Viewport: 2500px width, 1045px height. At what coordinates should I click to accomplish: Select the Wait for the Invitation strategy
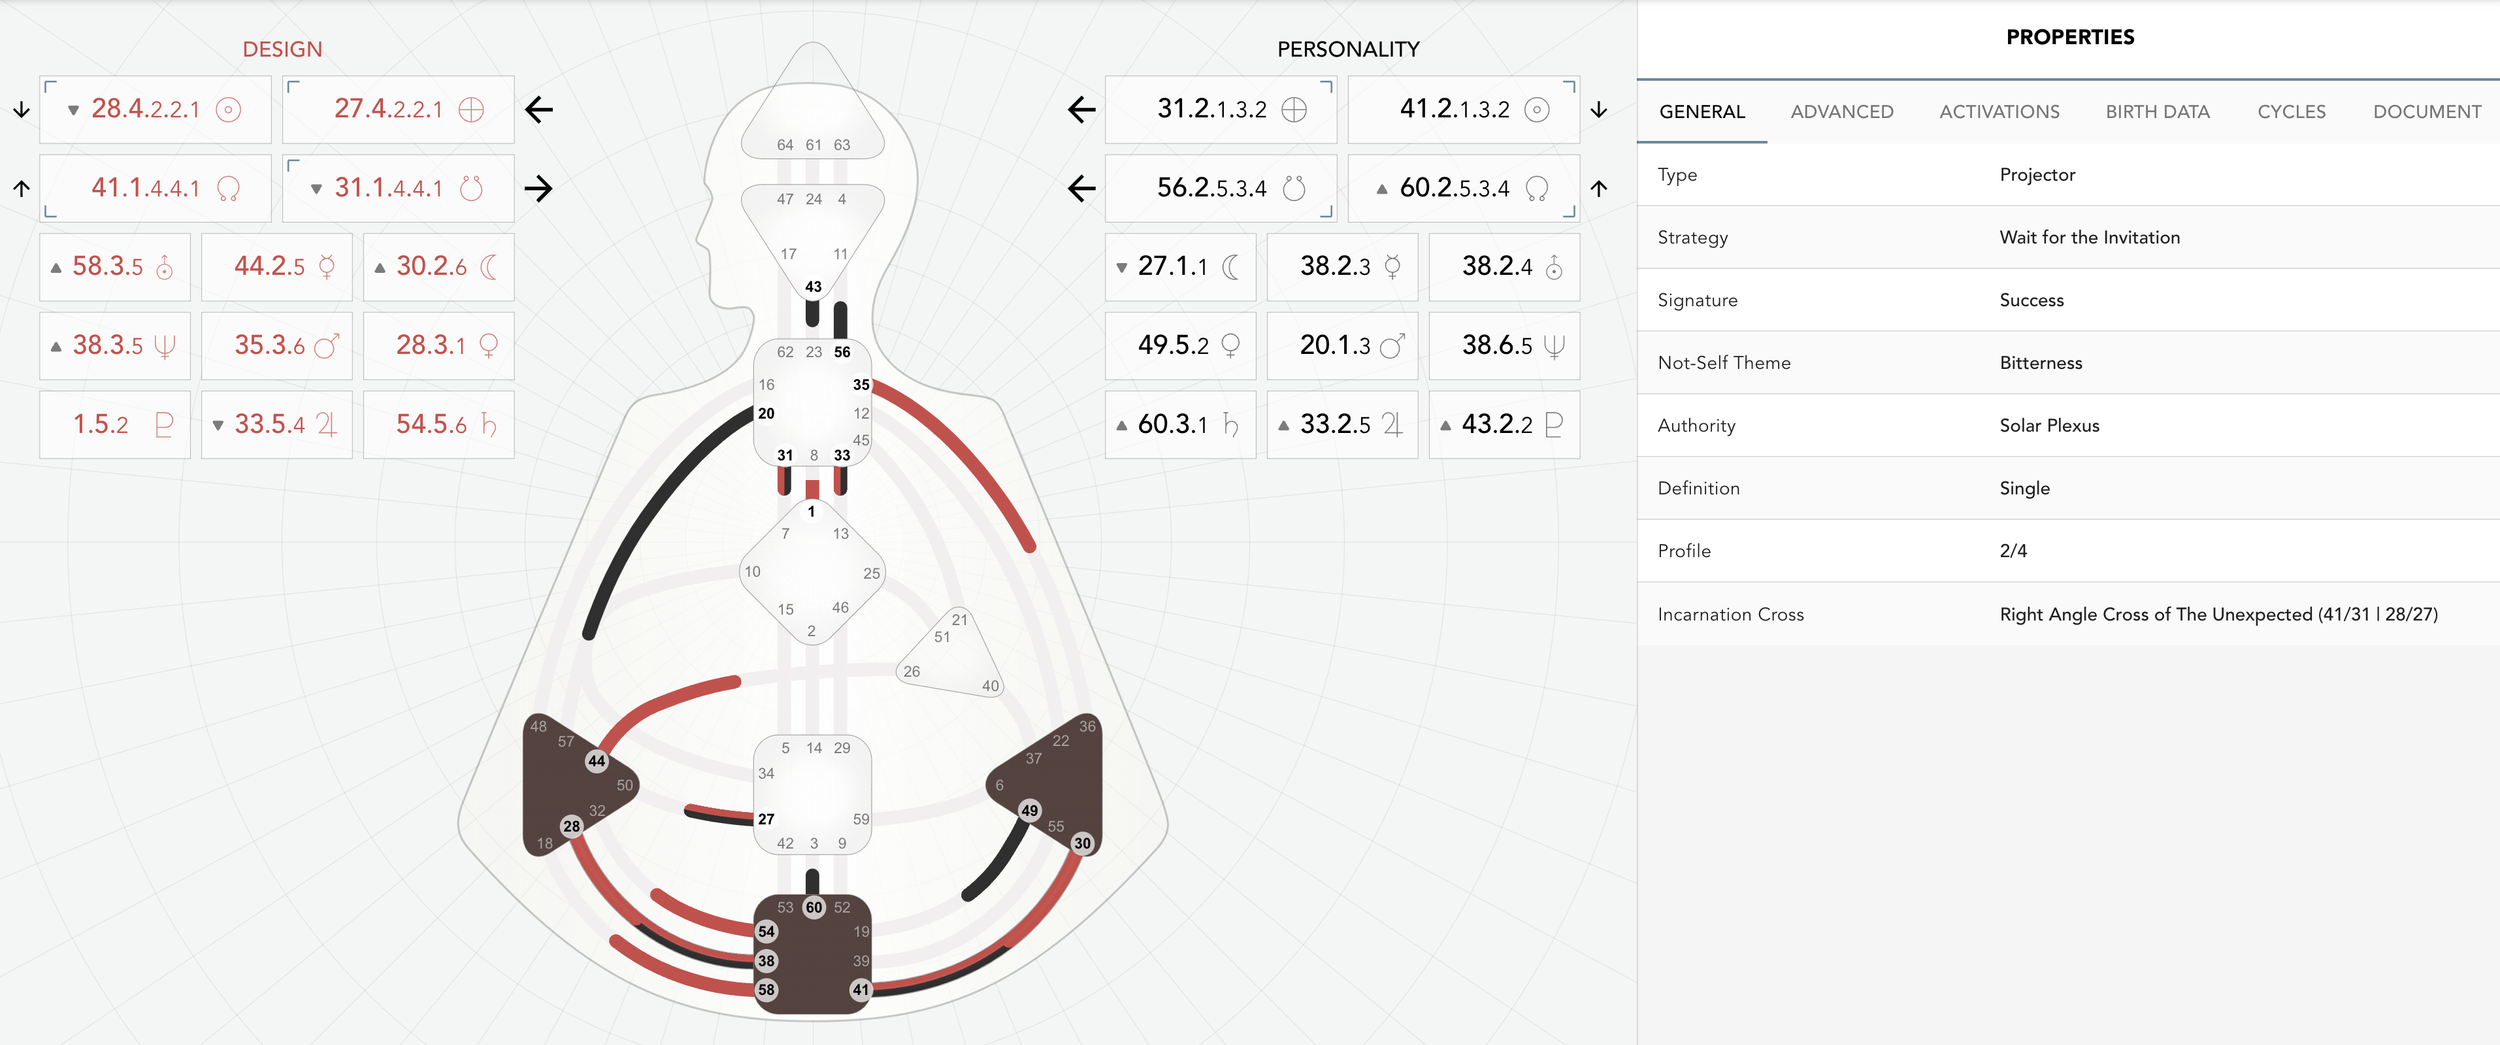point(2089,237)
